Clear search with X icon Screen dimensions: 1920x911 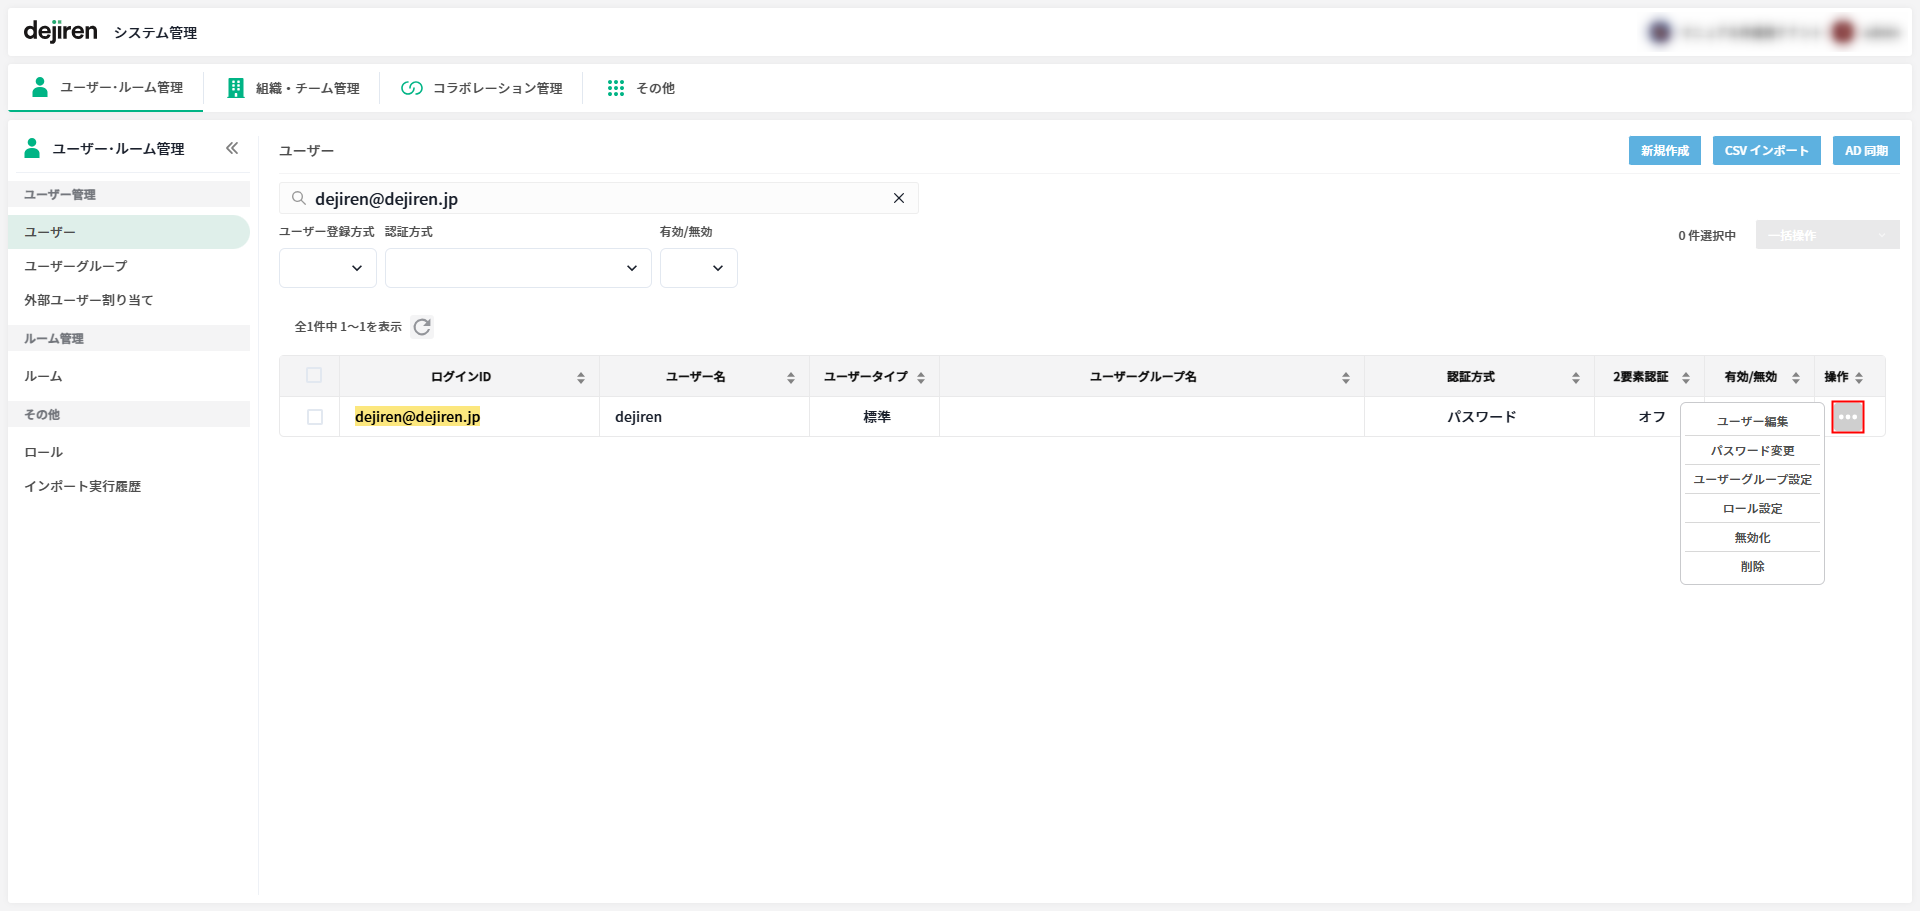tap(898, 198)
